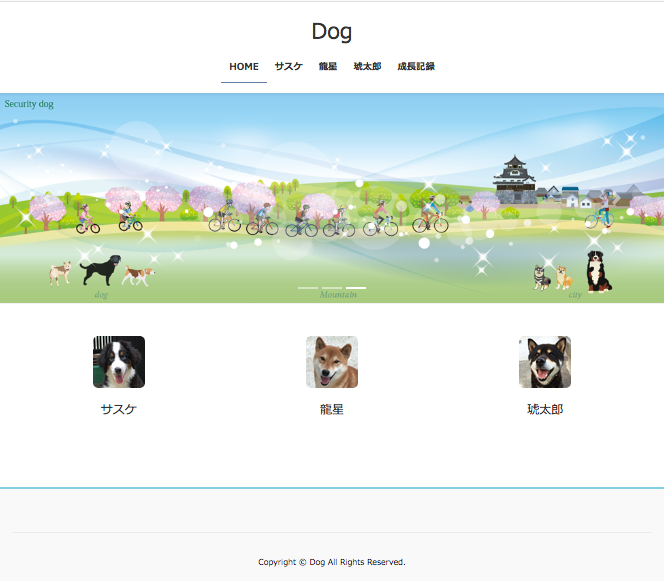
Task: Click the city label on banner
Action: coord(575,295)
